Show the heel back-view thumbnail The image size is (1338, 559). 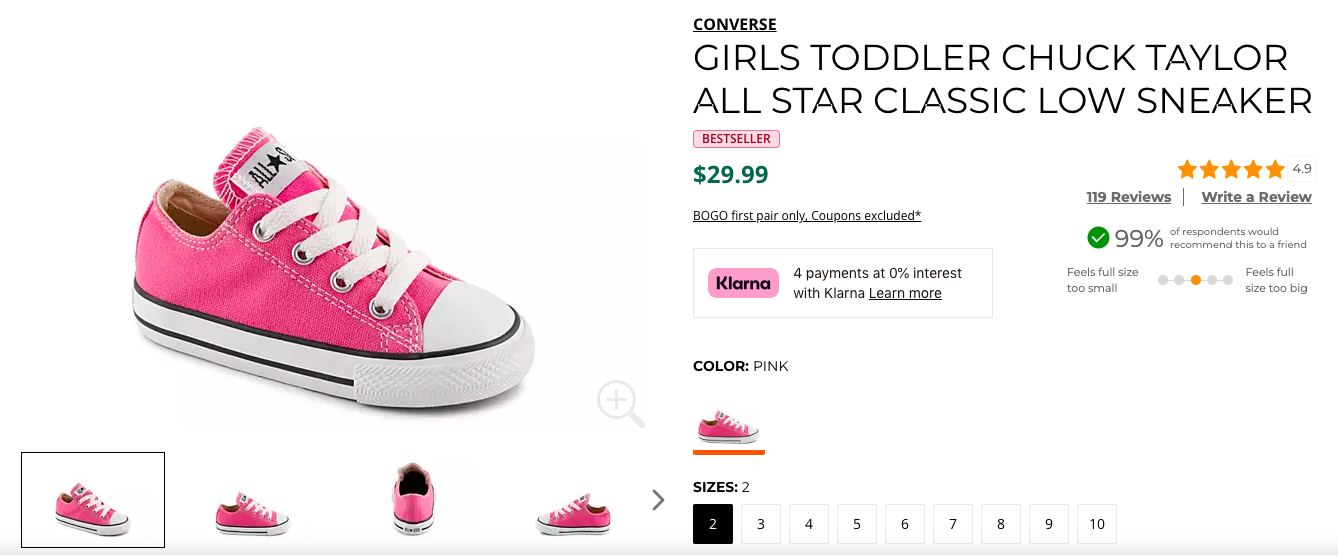point(413,499)
